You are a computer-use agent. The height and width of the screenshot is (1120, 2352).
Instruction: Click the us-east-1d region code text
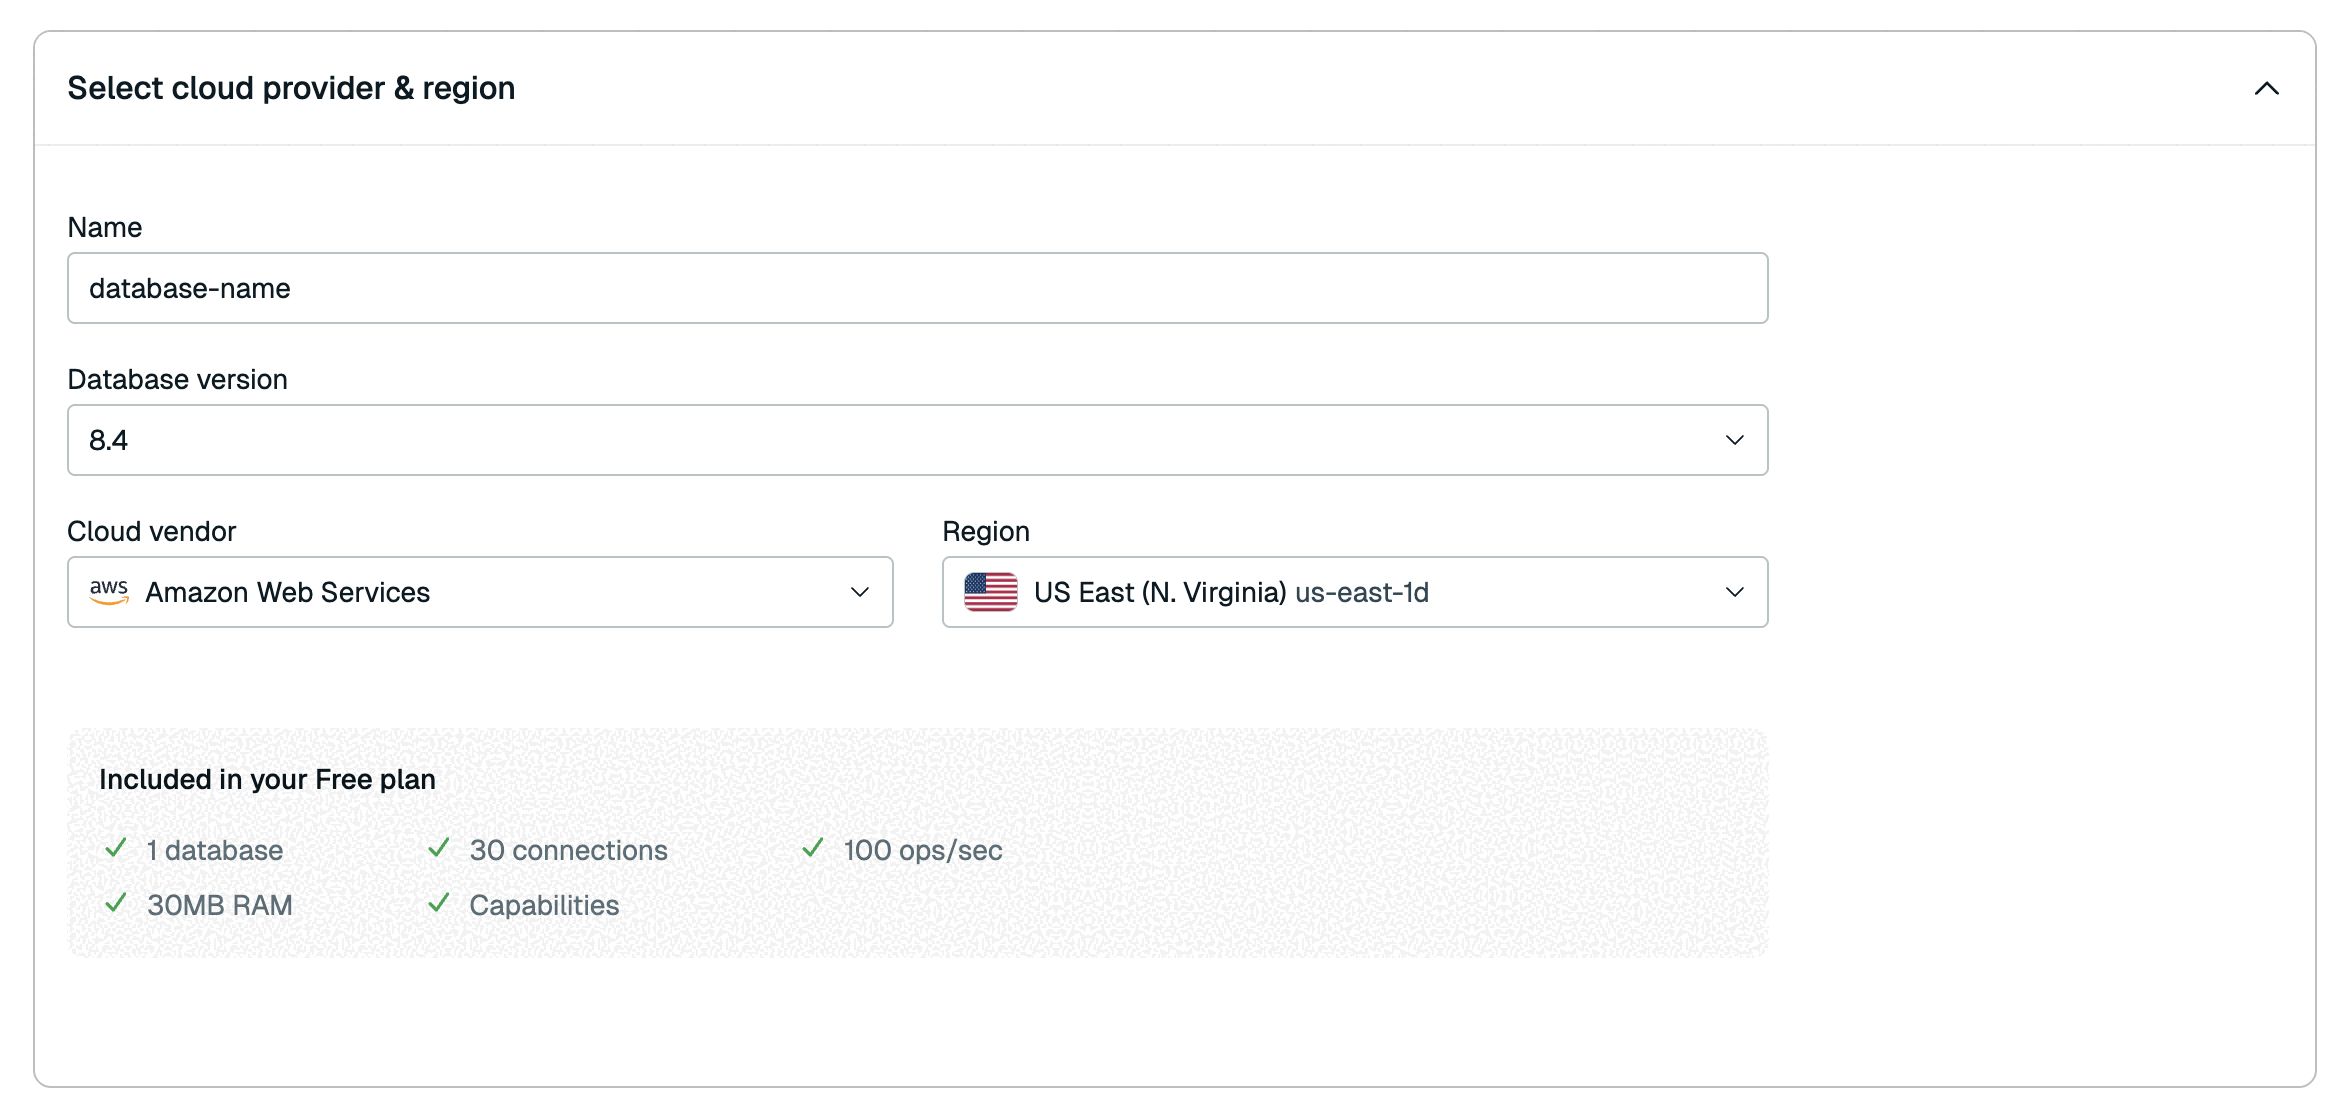coord(1362,592)
